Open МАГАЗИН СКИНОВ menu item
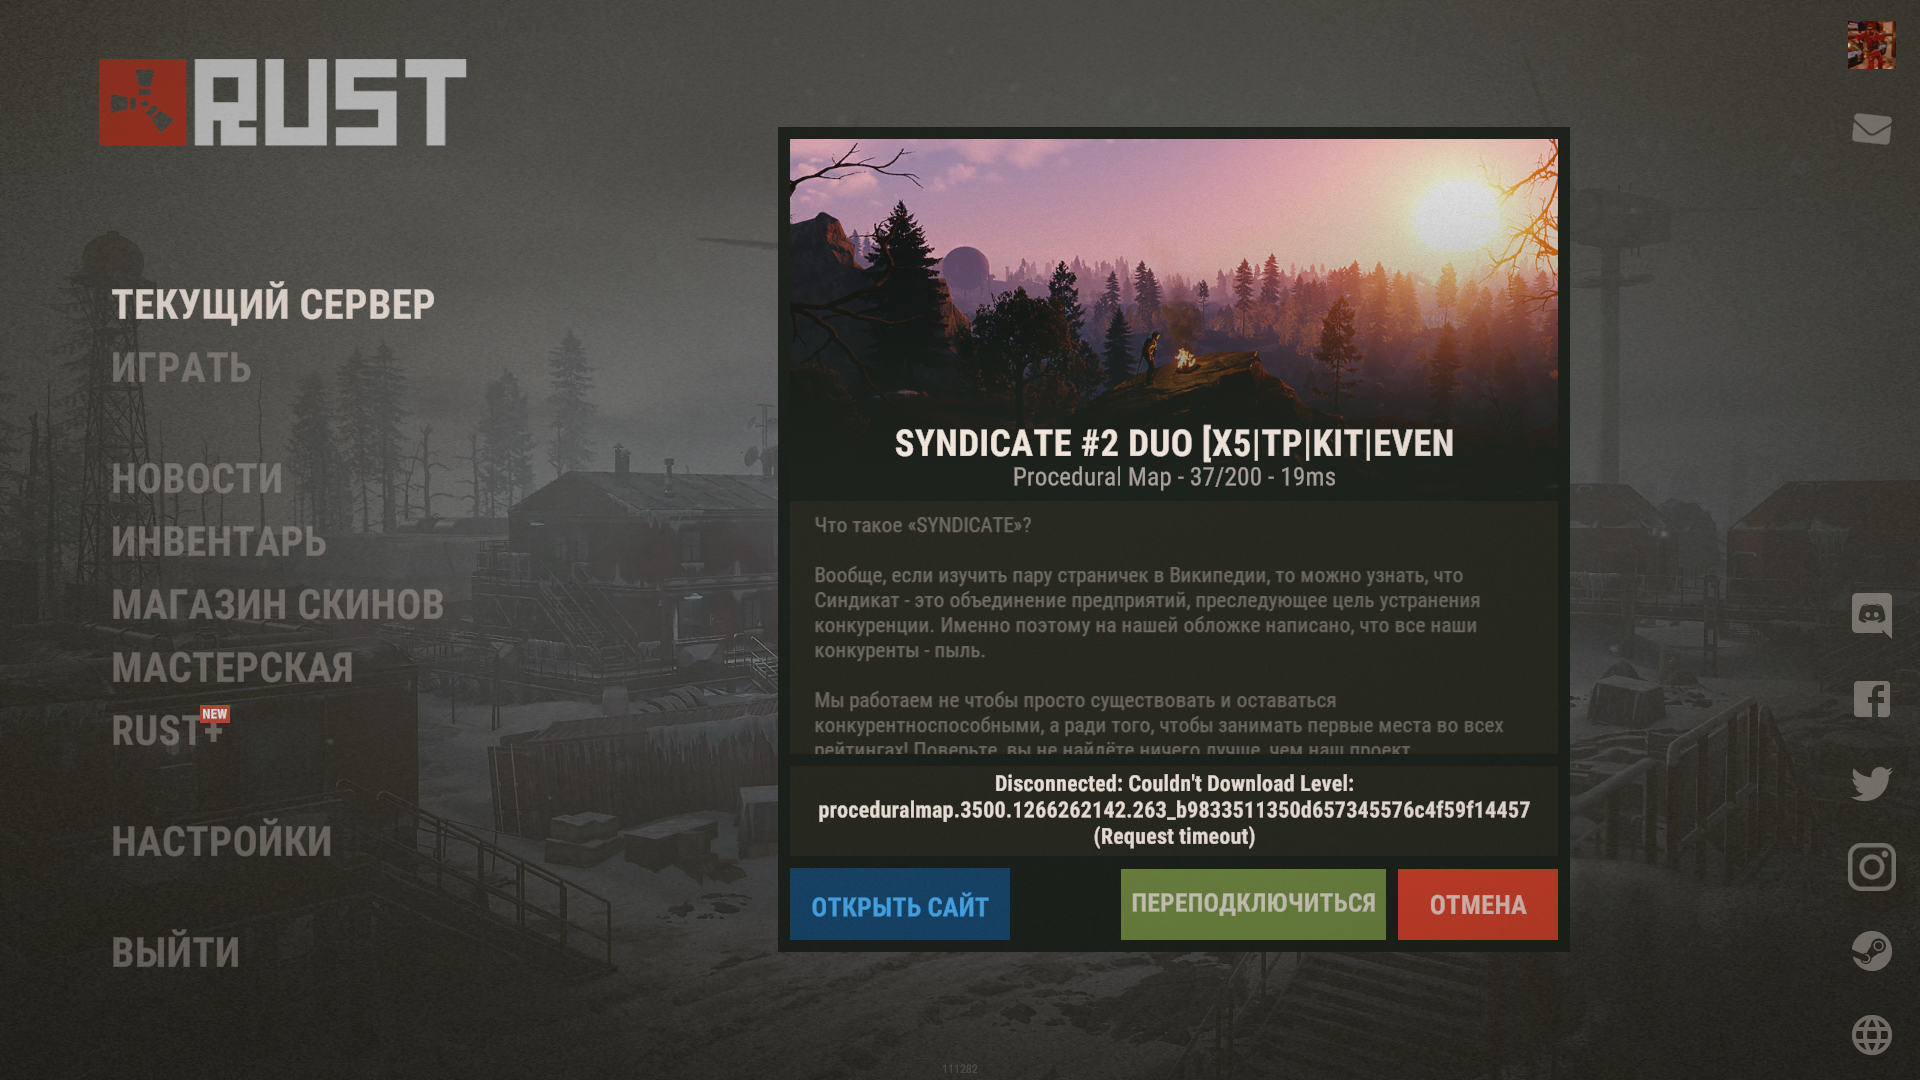 point(278,605)
